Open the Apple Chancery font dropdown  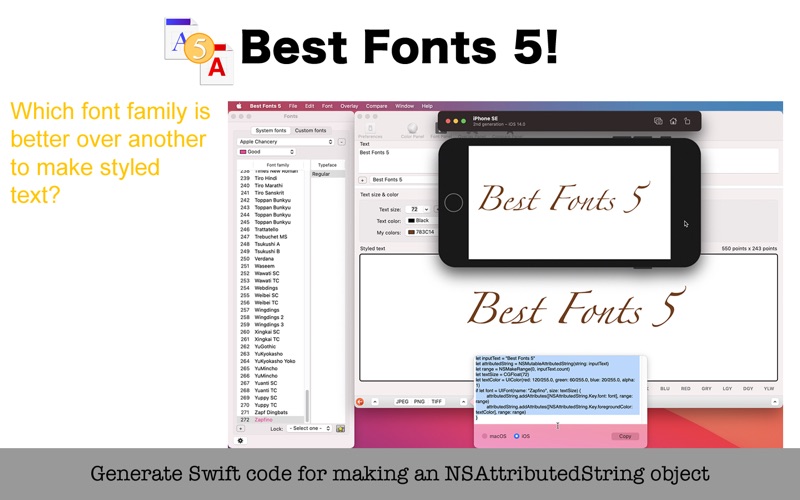[286, 142]
